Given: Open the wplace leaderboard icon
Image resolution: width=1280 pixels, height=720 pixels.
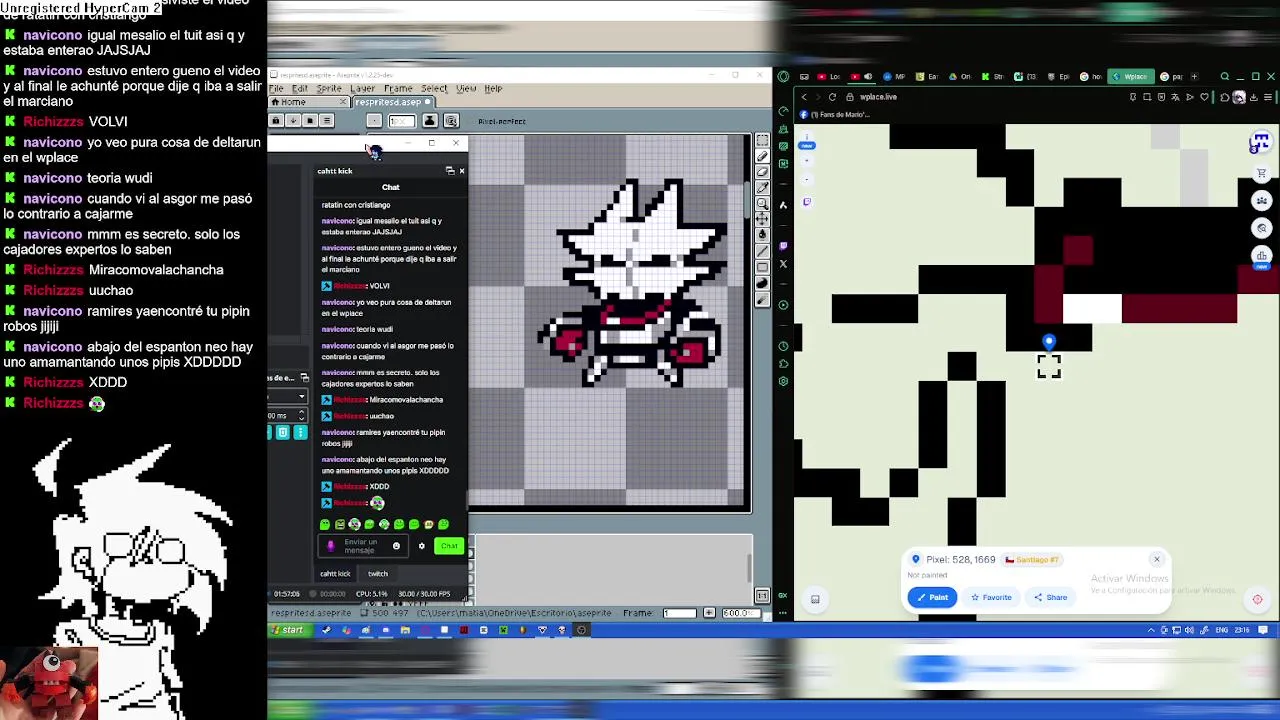Looking at the screenshot, I should pos(1262,257).
